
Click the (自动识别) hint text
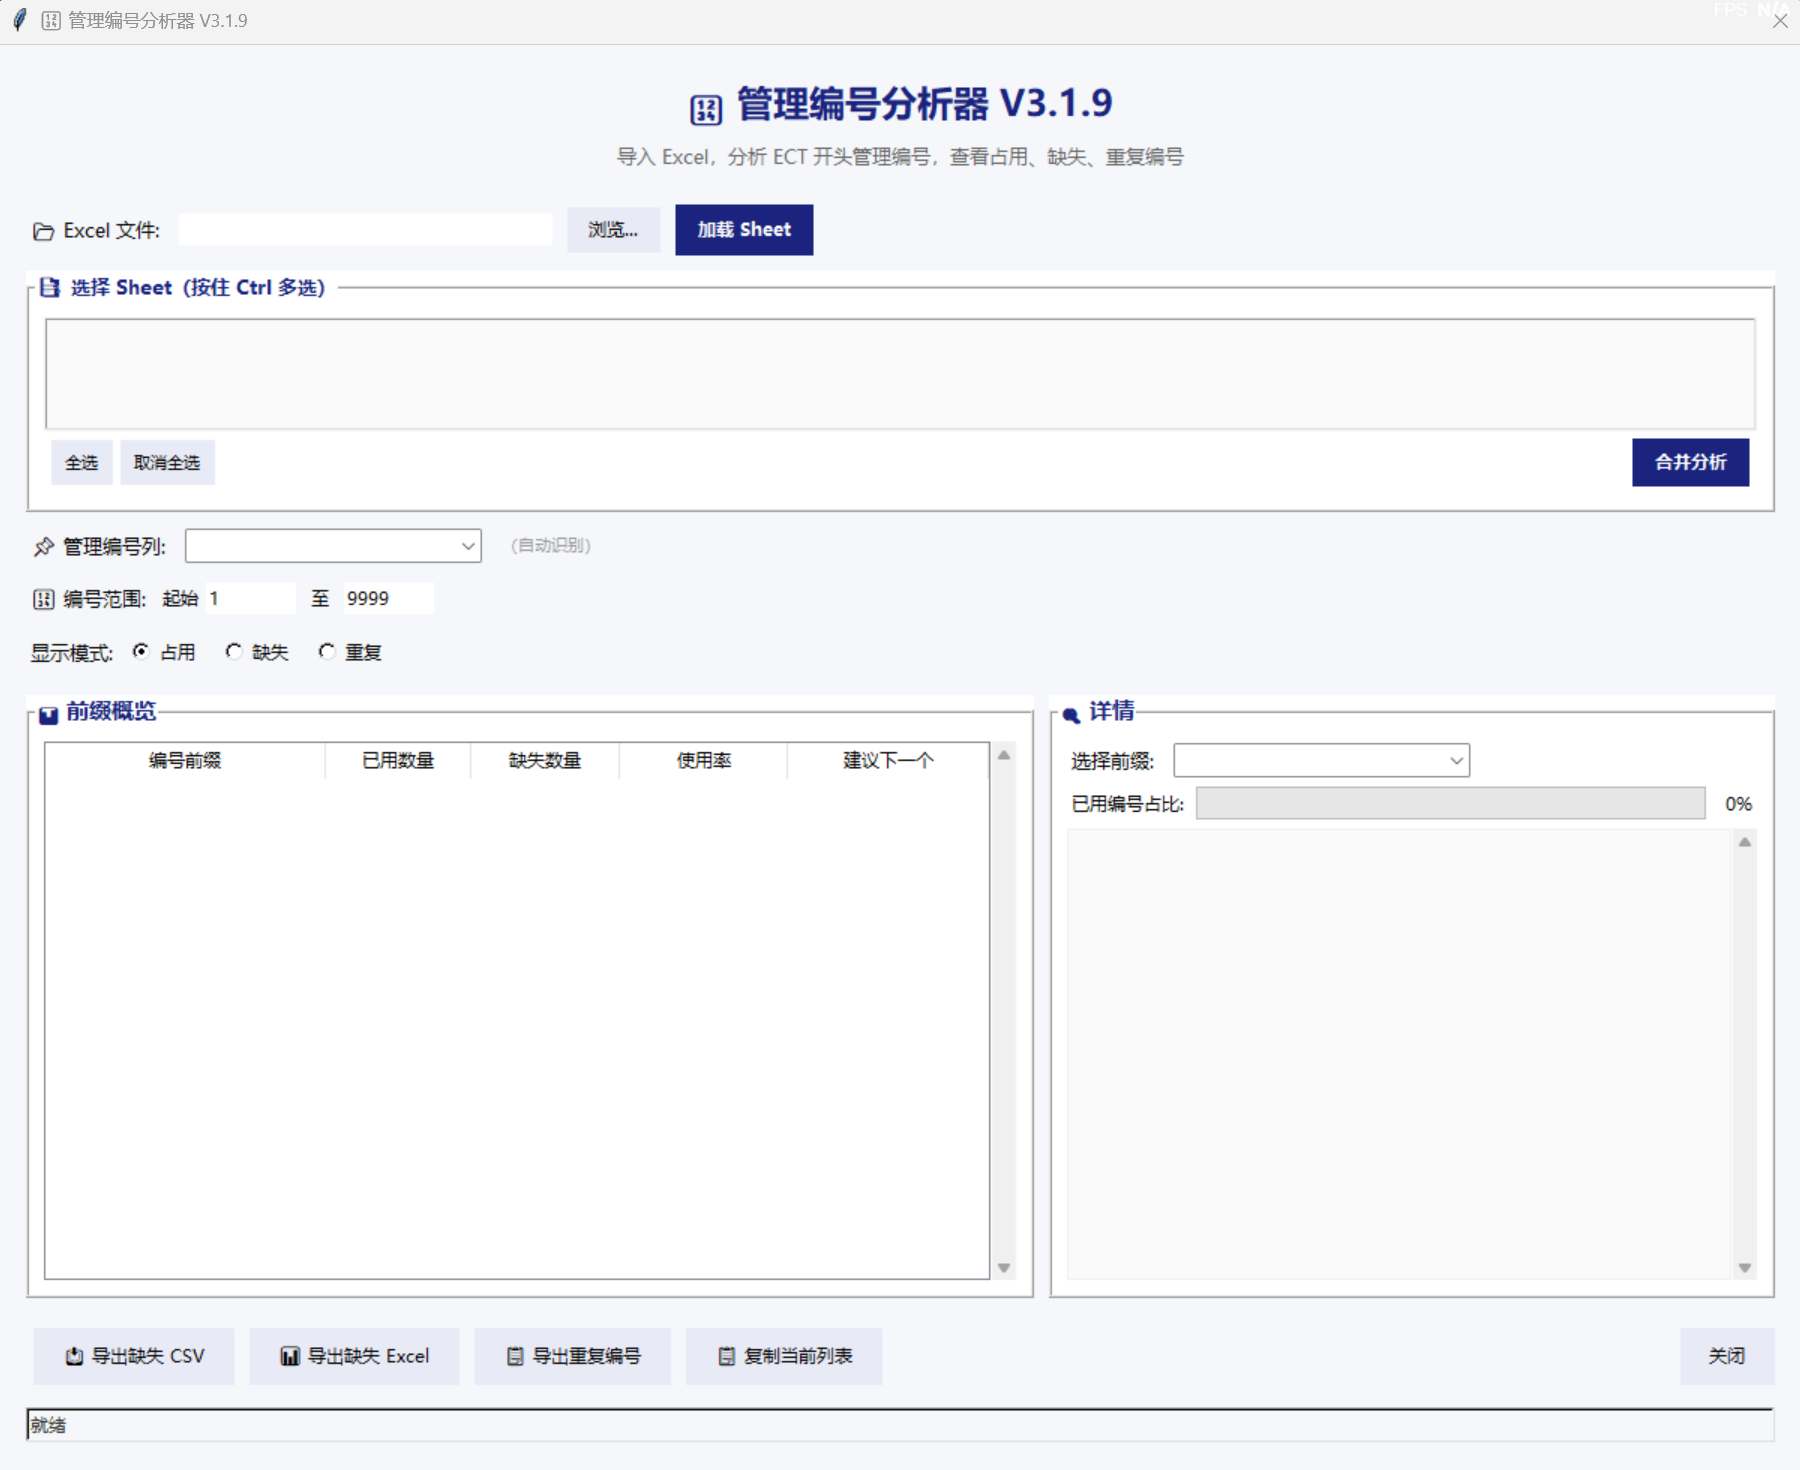pos(551,545)
